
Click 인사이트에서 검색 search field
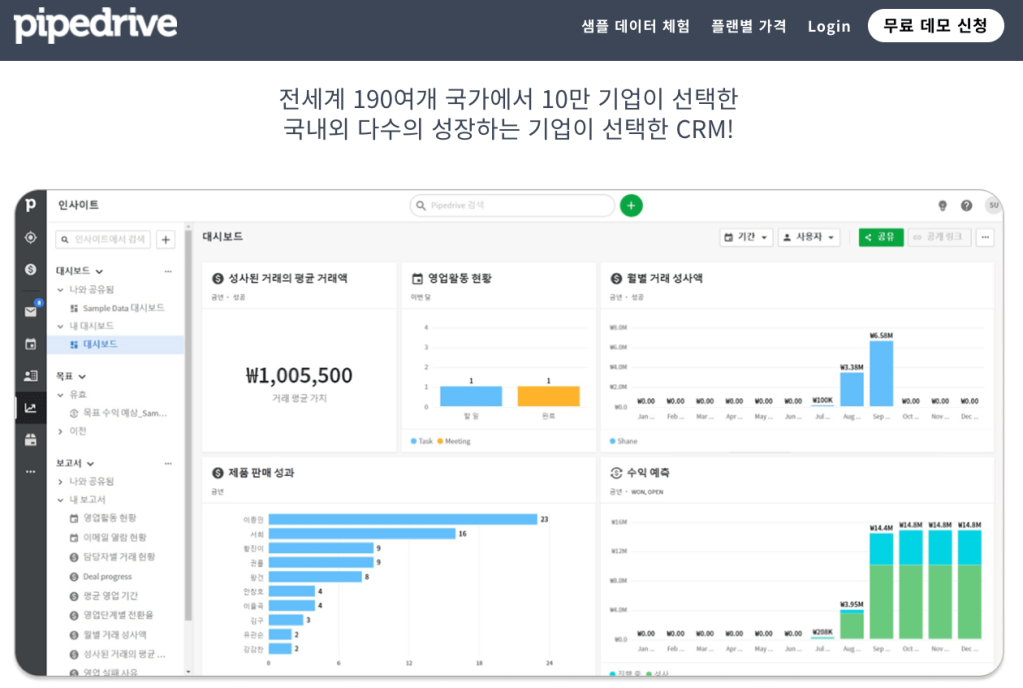(103, 239)
